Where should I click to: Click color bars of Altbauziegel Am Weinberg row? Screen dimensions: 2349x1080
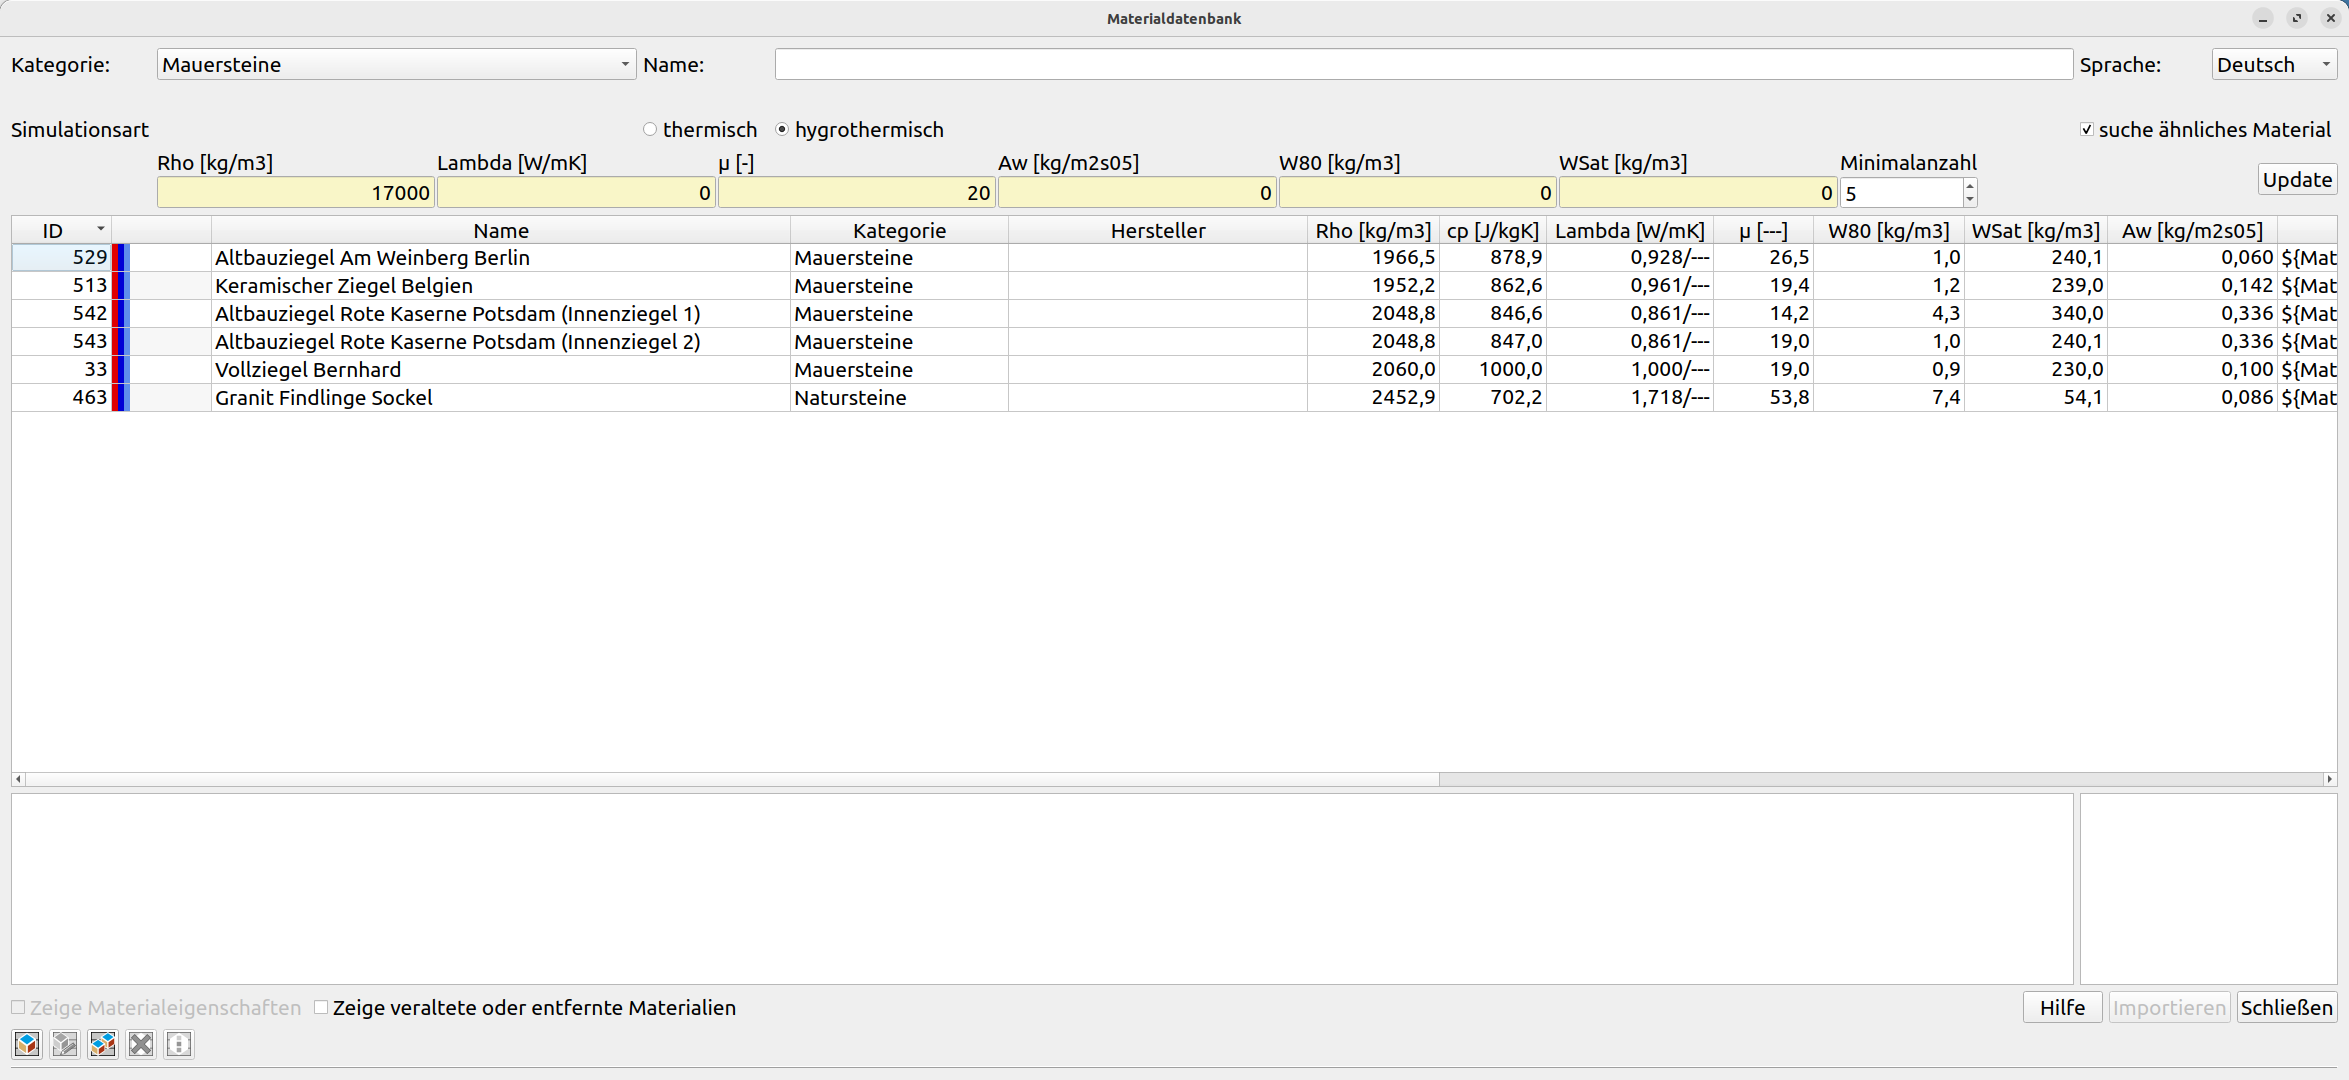click(x=121, y=258)
